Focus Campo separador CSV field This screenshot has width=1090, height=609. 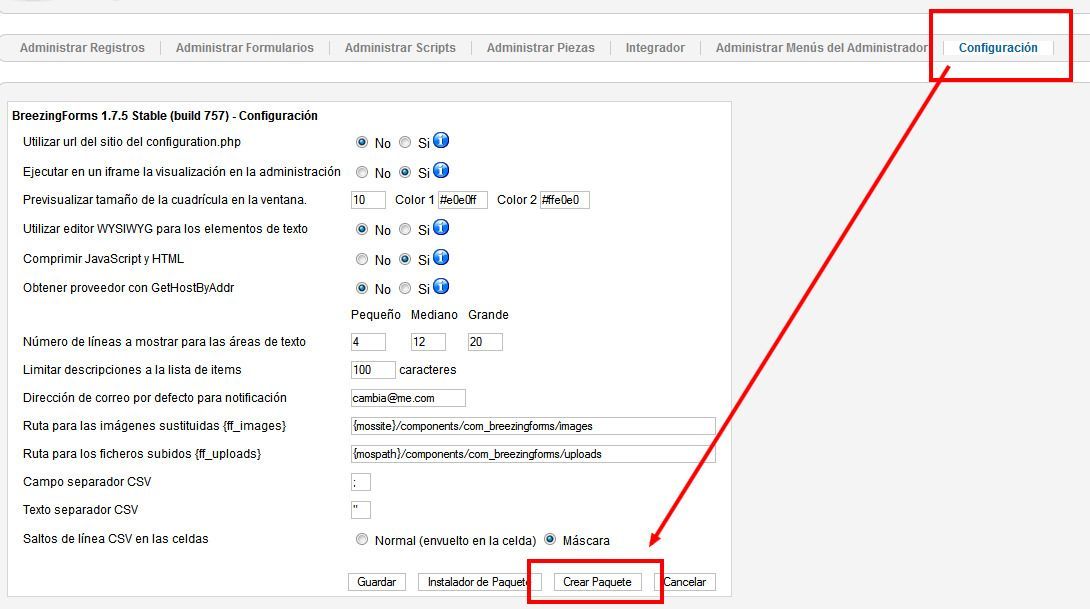click(361, 482)
